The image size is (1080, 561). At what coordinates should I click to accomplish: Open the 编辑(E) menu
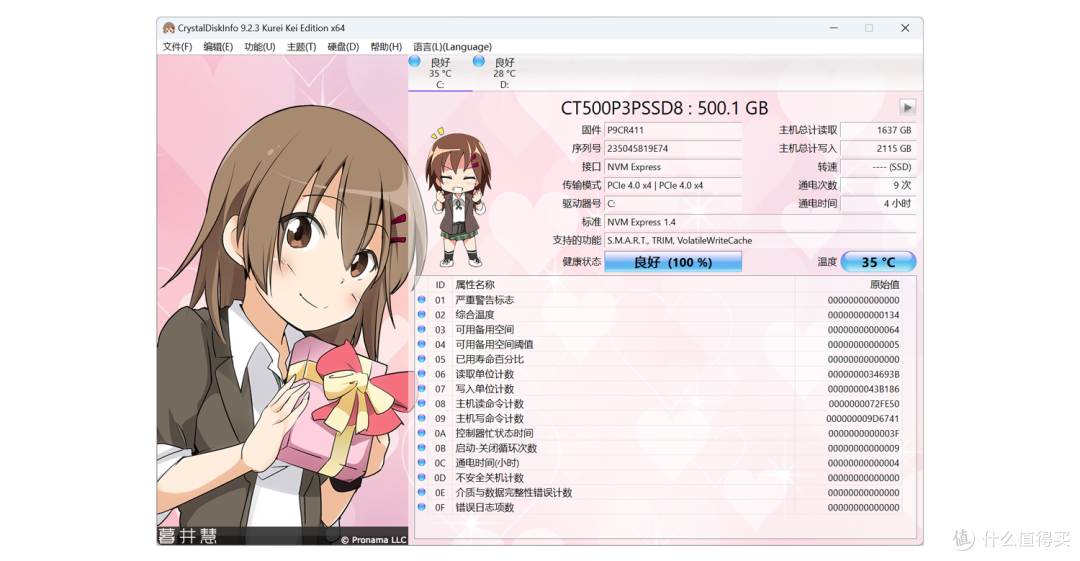click(218, 47)
